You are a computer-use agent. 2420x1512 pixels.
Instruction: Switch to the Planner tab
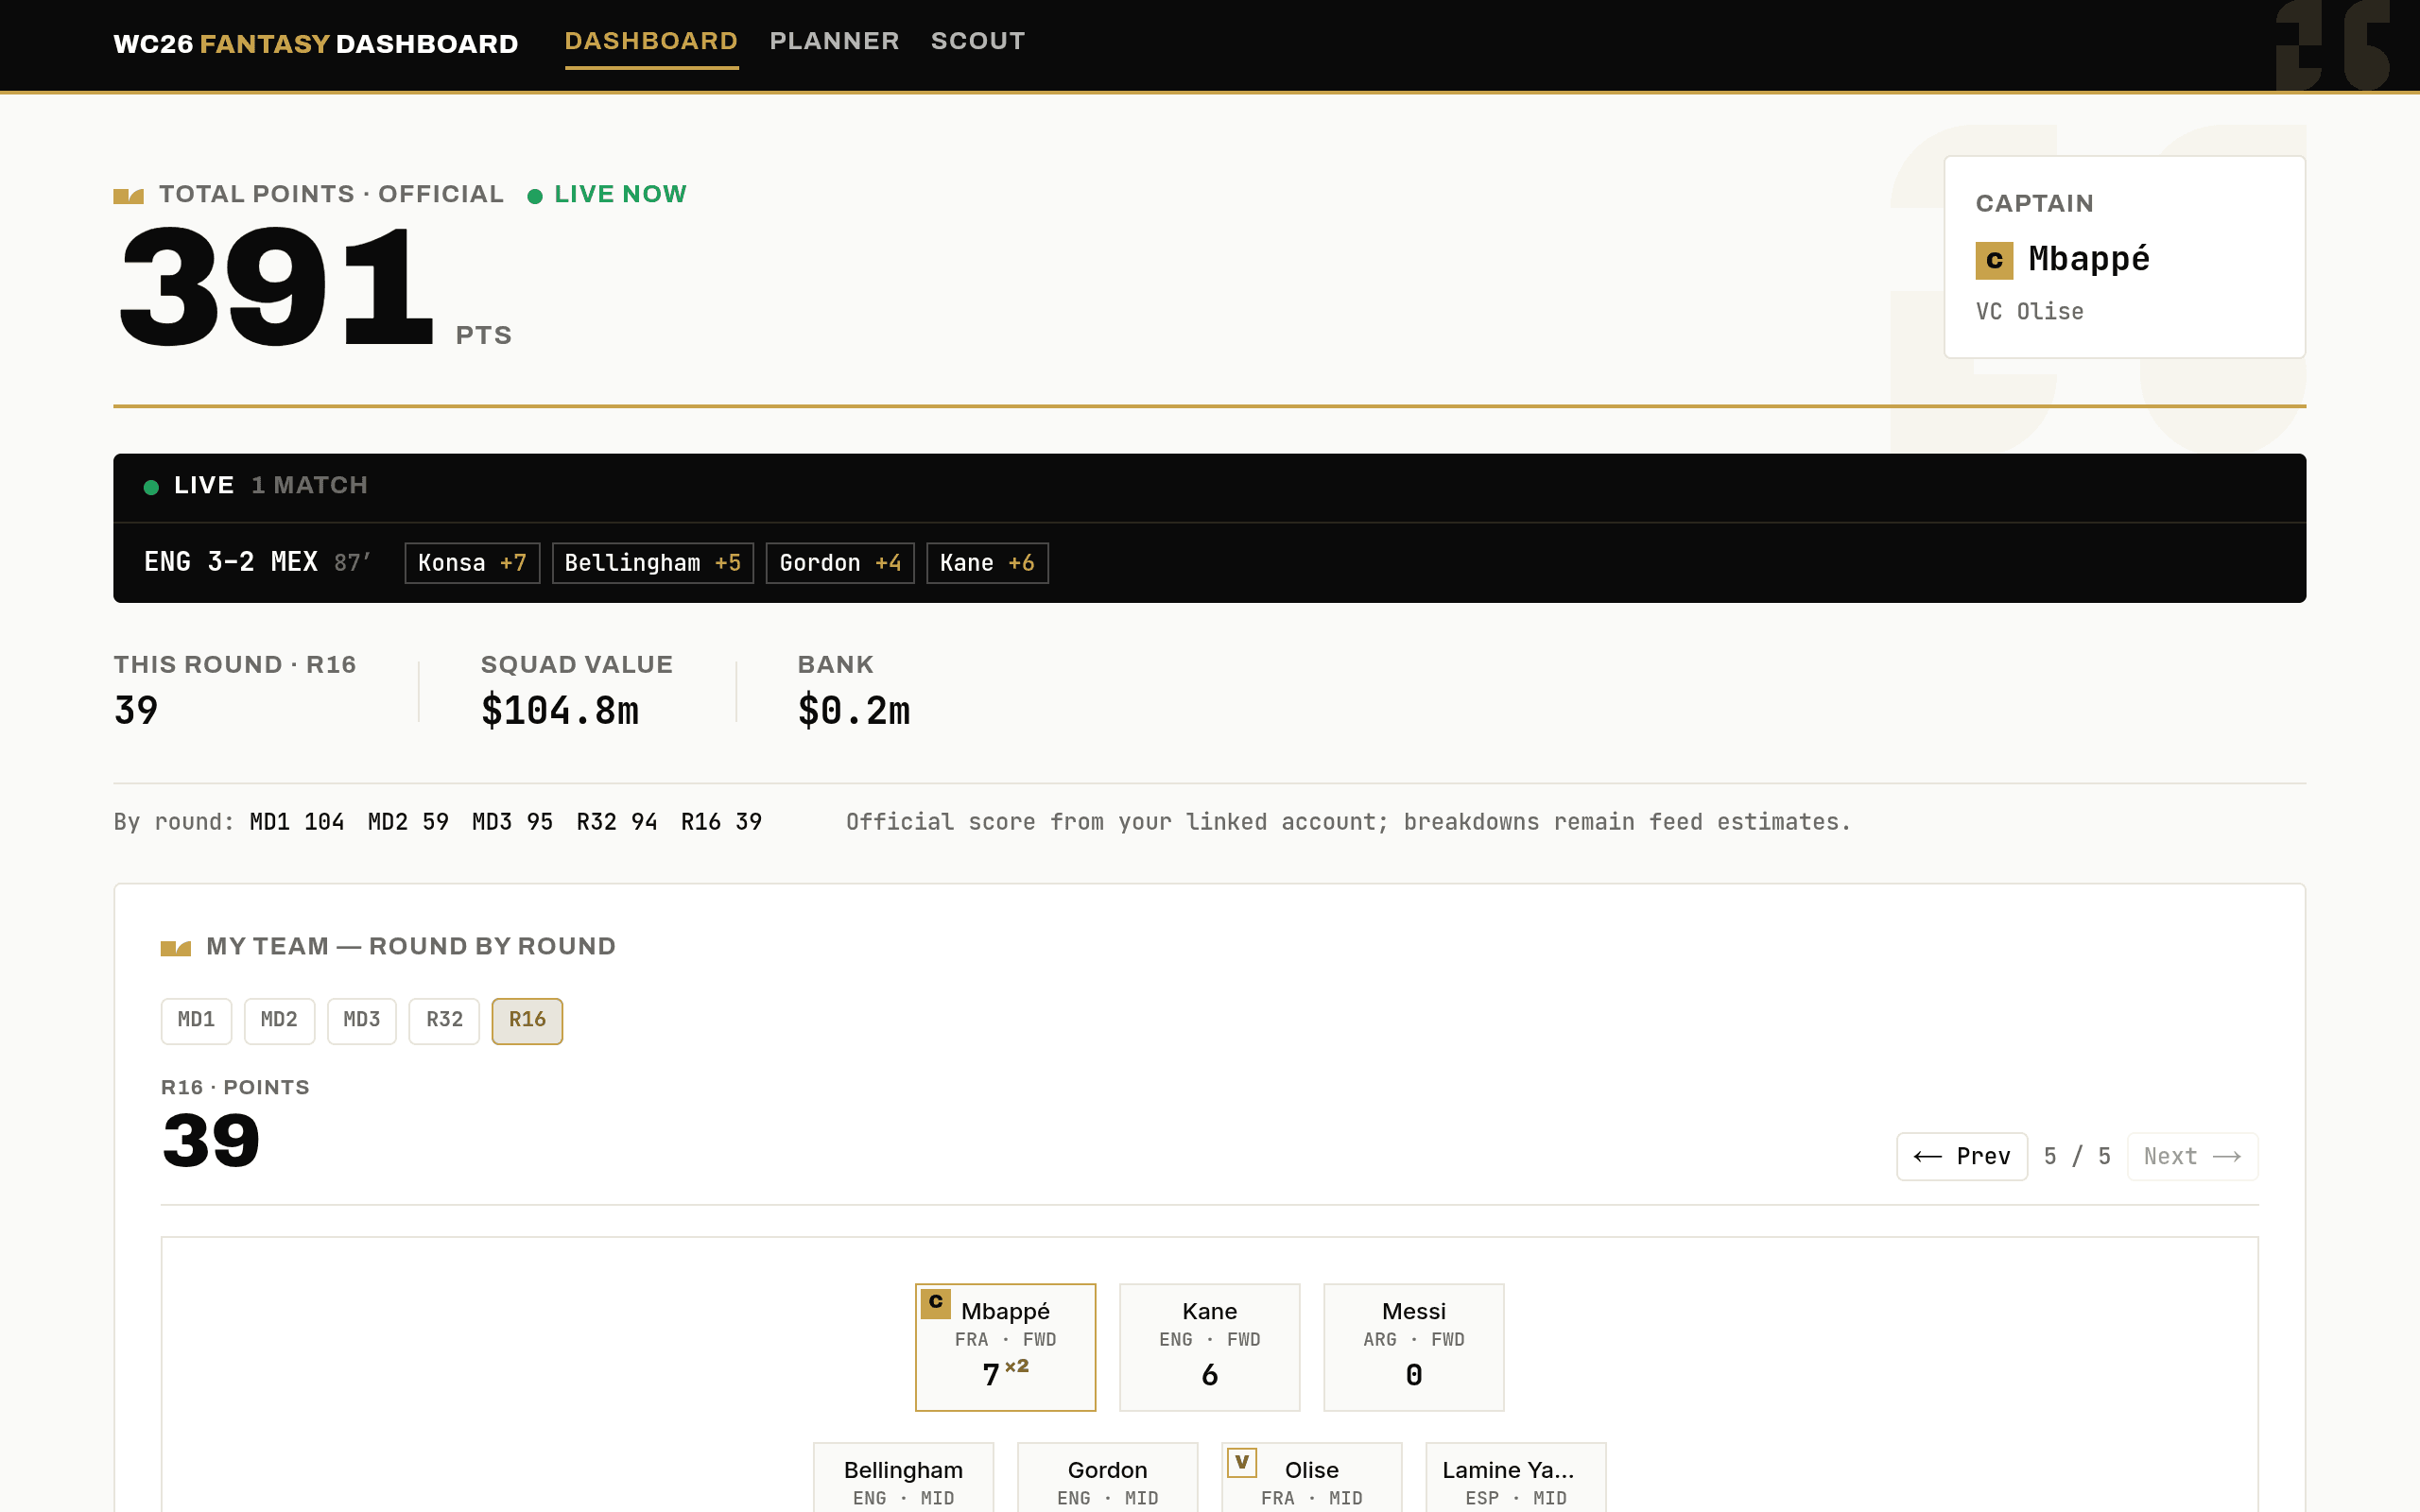(834, 41)
